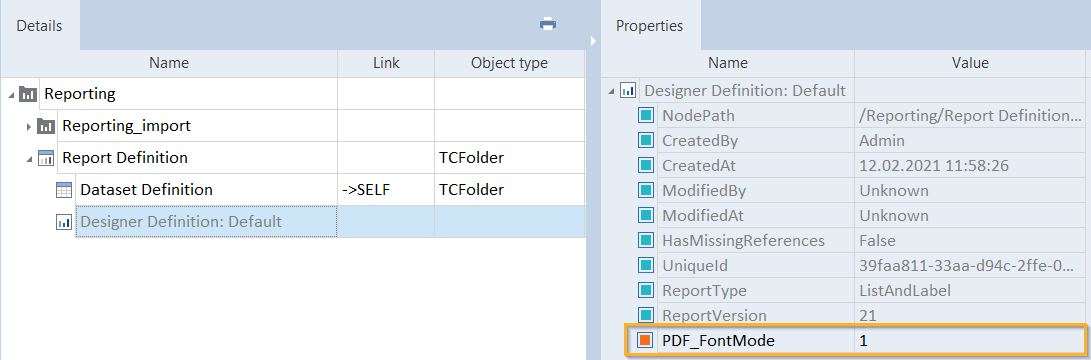The width and height of the screenshot is (1091, 360).
Task: Collapse Designer Definition: Default properties group
Action: pyautogui.click(x=612, y=91)
